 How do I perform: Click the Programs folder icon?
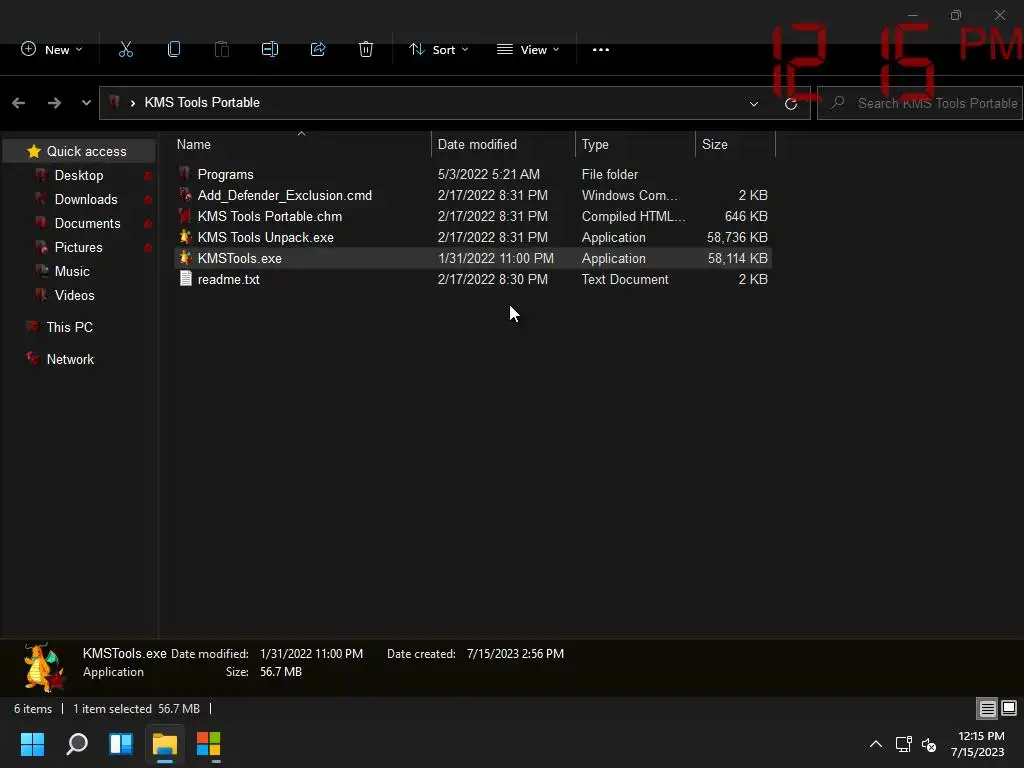[x=185, y=174]
